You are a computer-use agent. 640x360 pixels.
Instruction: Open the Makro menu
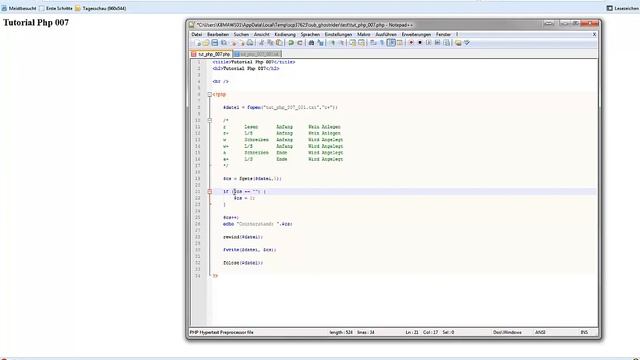tap(364, 35)
